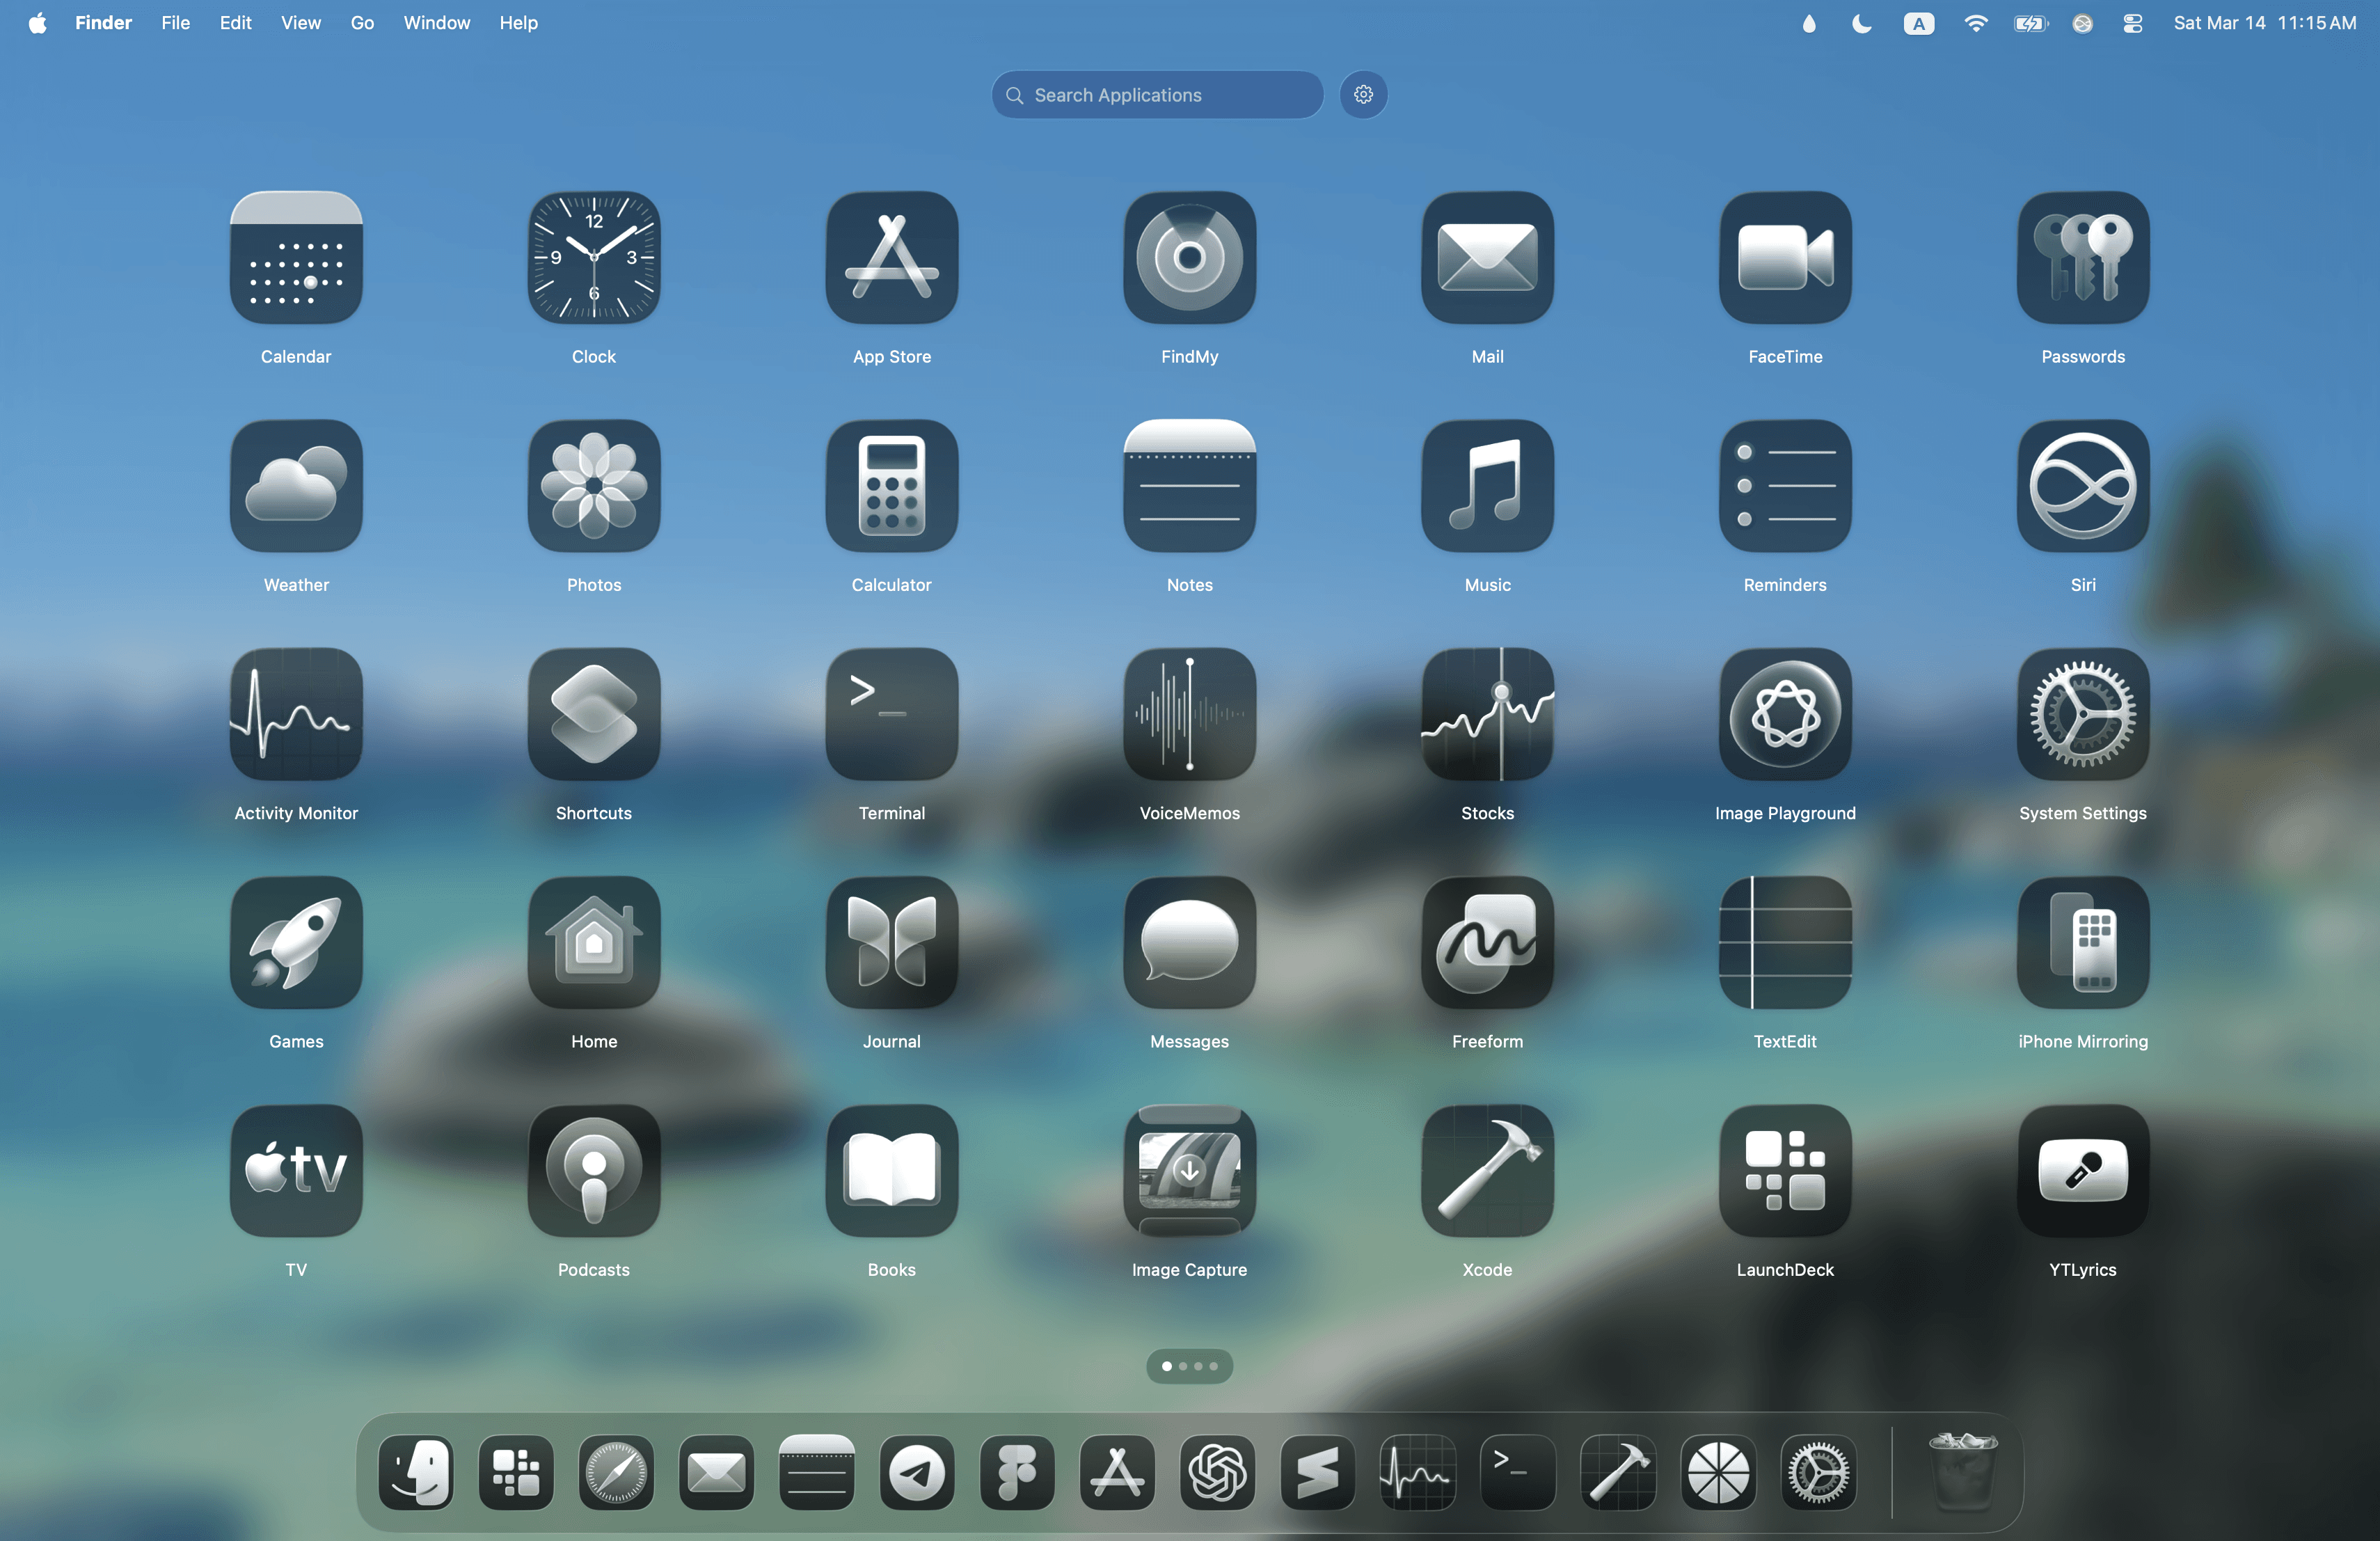Open App Store from the app grid

[x=892, y=258]
